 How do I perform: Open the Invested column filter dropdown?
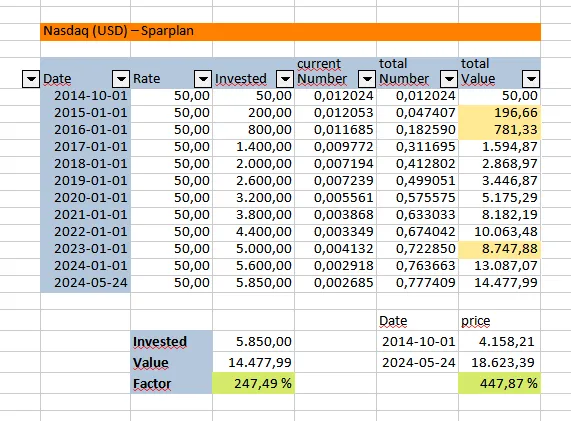pyautogui.click(x=285, y=79)
